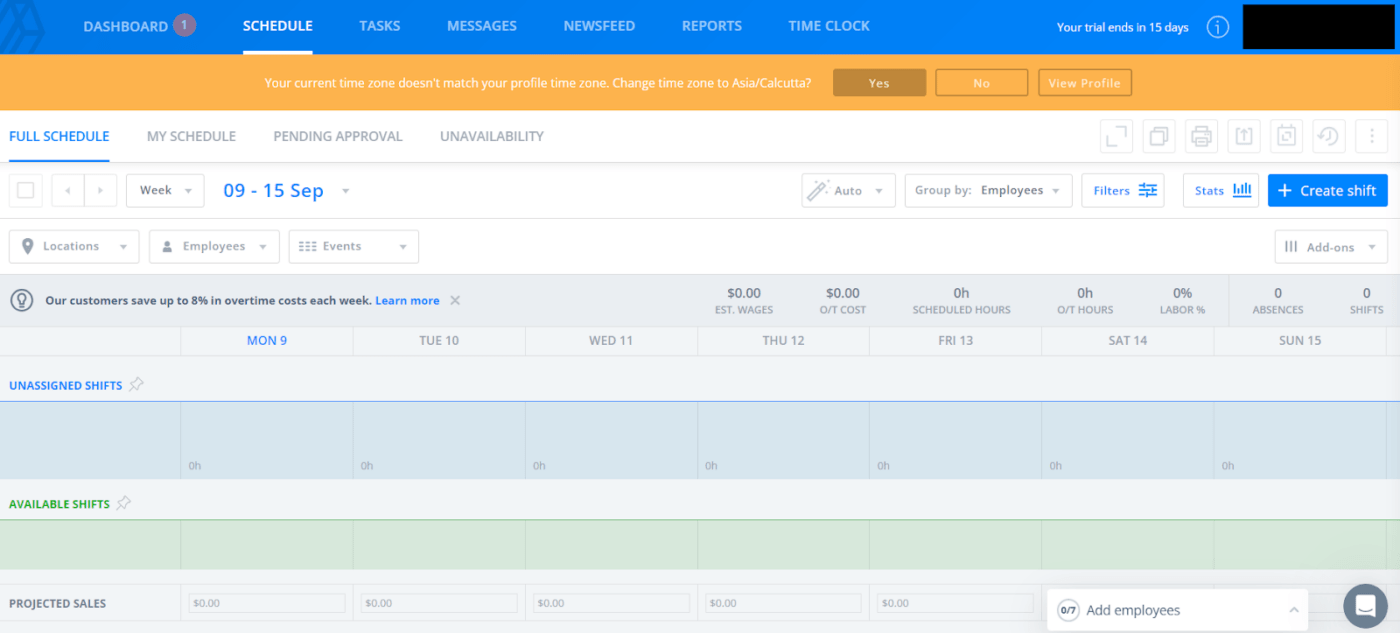Click Friday's projected sales field
1400x633 pixels.
click(955, 603)
